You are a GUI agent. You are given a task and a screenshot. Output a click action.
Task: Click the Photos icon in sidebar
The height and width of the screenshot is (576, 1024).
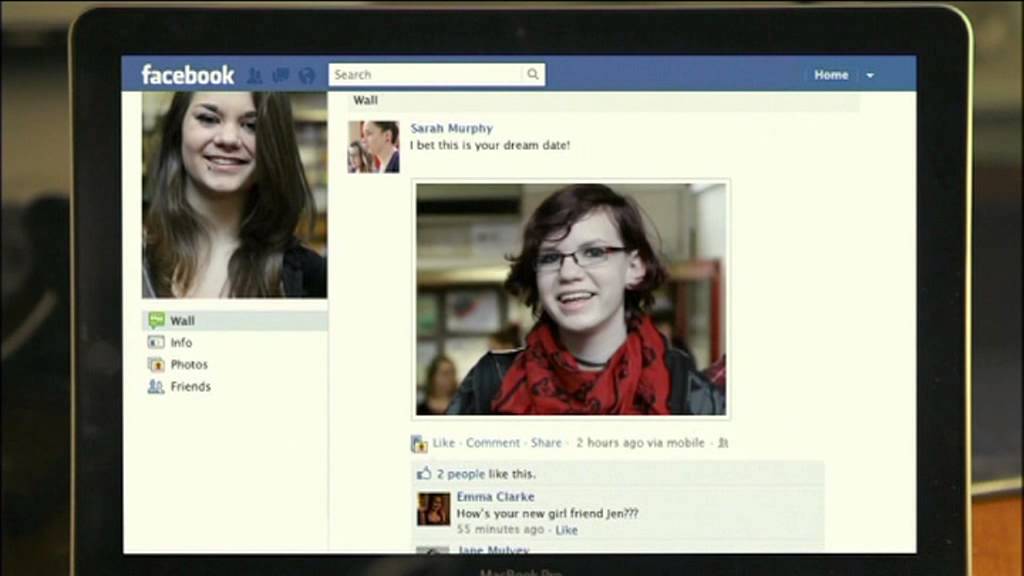click(x=156, y=364)
